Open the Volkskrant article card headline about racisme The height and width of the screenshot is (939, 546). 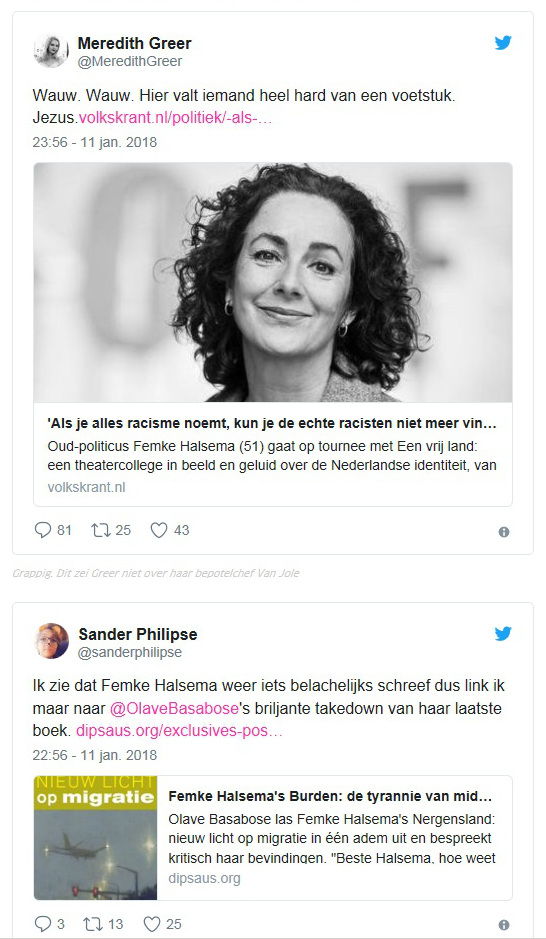pos(272,424)
